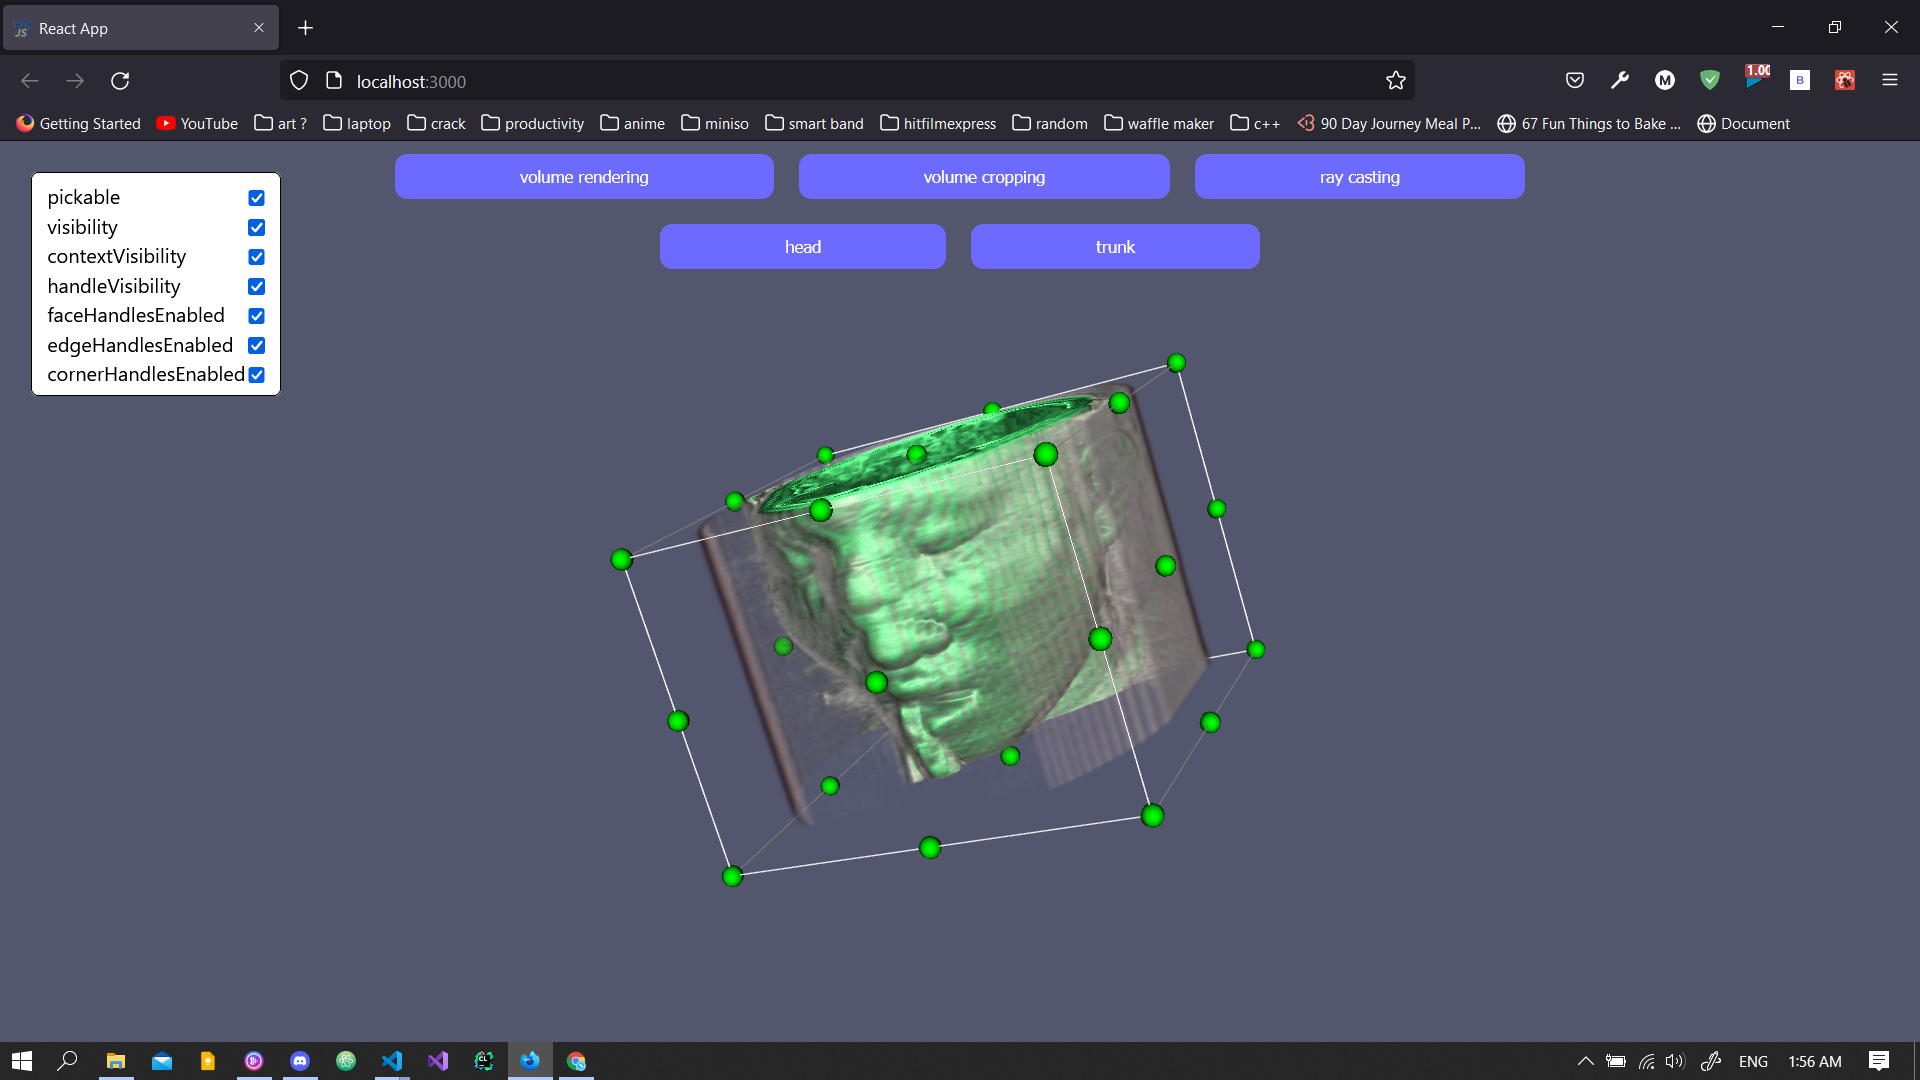Click the wrench extension icon
The height and width of the screenshot is (1080, 1920).
click(x=1620, y=80)
